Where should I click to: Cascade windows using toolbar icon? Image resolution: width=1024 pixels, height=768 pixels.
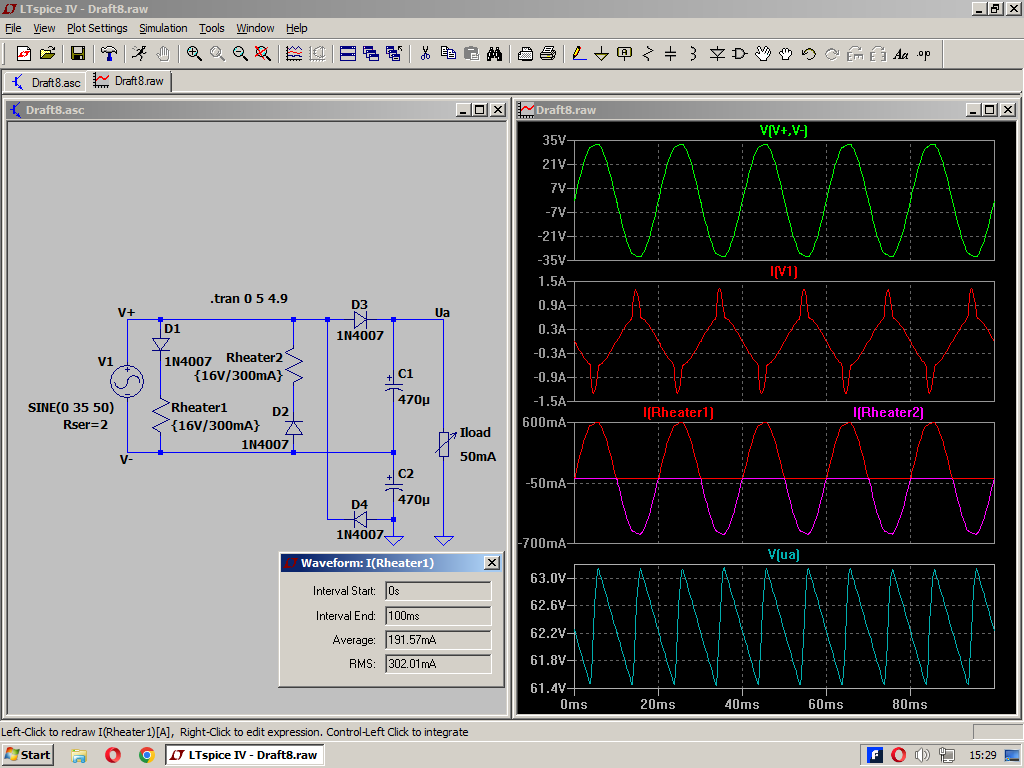click(x=371, y=54)
